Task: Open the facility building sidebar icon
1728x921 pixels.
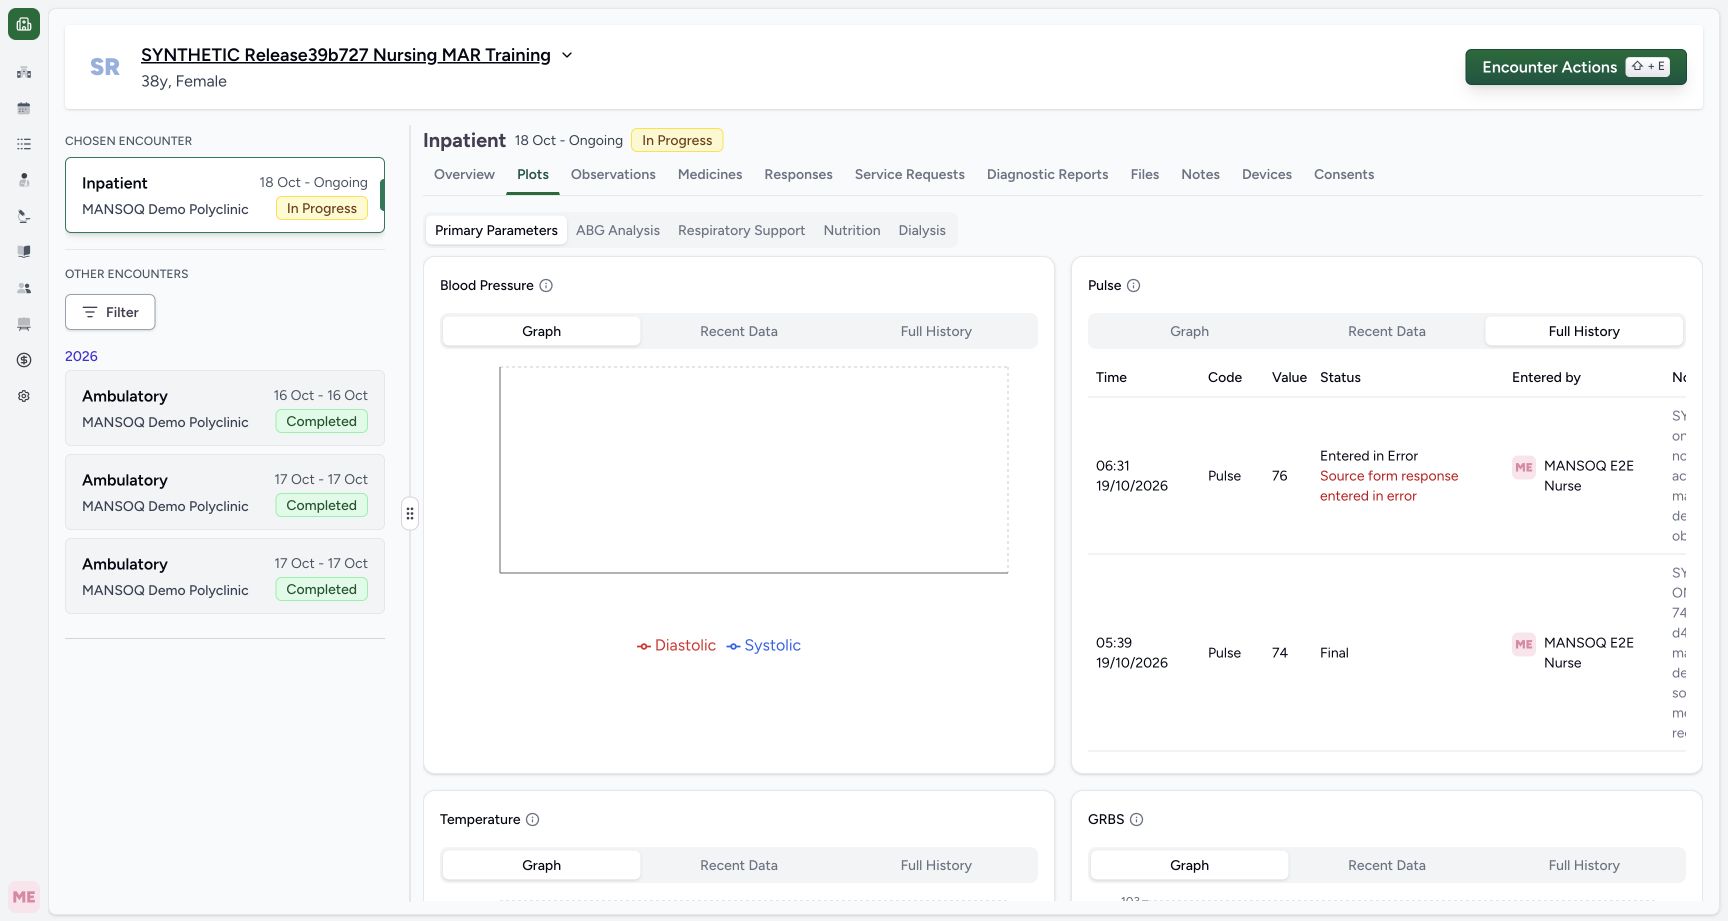Action: 24,72
